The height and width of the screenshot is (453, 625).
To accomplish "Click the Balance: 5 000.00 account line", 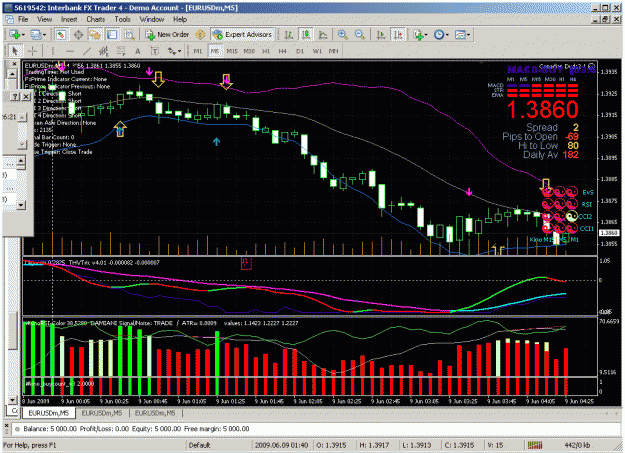I will (x=136, y=429).
